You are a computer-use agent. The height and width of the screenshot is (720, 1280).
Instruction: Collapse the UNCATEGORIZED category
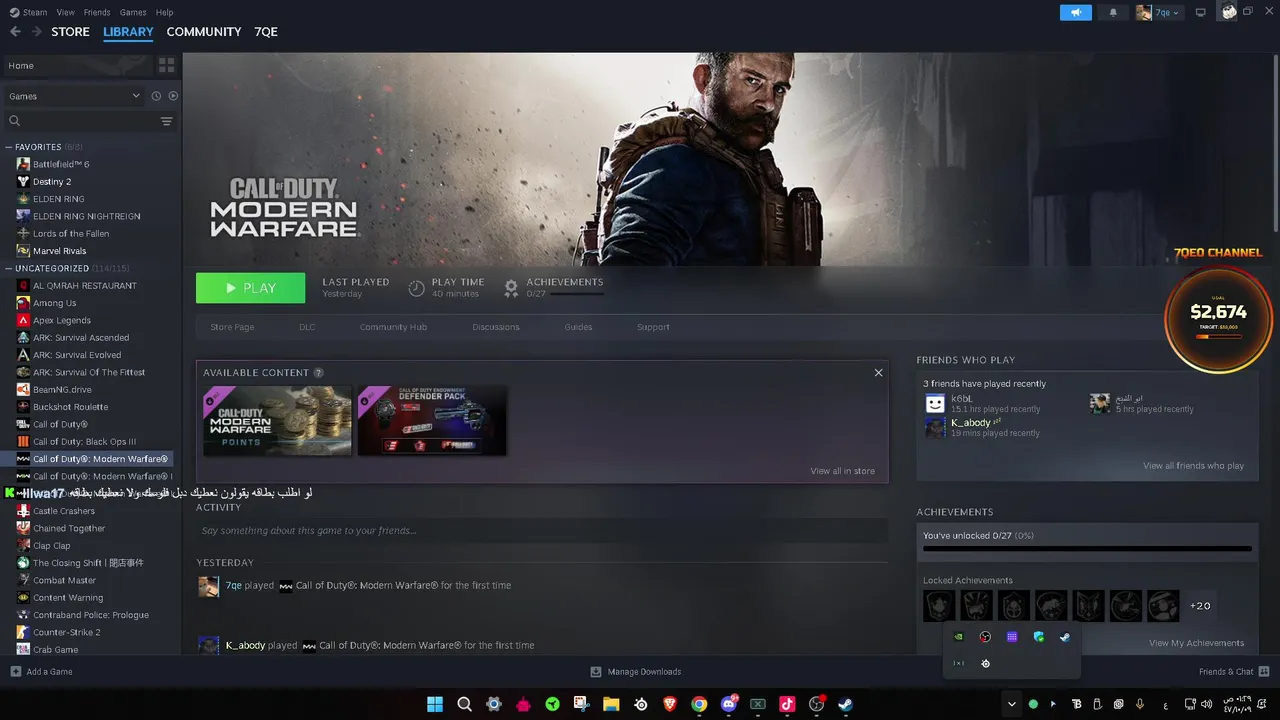(x=9, y=268)
